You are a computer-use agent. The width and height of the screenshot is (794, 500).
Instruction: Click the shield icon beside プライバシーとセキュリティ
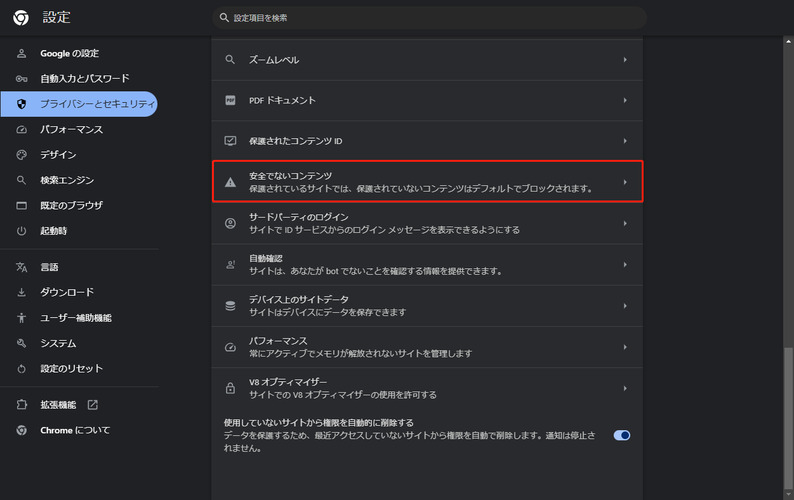point(21,104)
